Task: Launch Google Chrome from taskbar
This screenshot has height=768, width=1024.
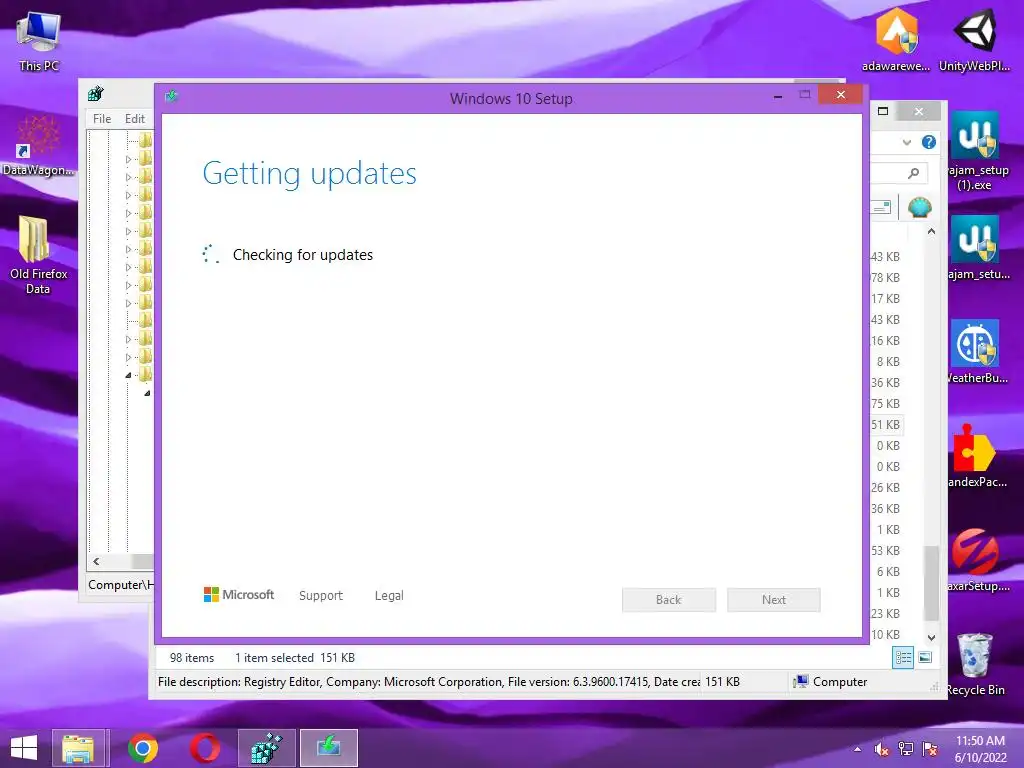Action: (142, 748)
